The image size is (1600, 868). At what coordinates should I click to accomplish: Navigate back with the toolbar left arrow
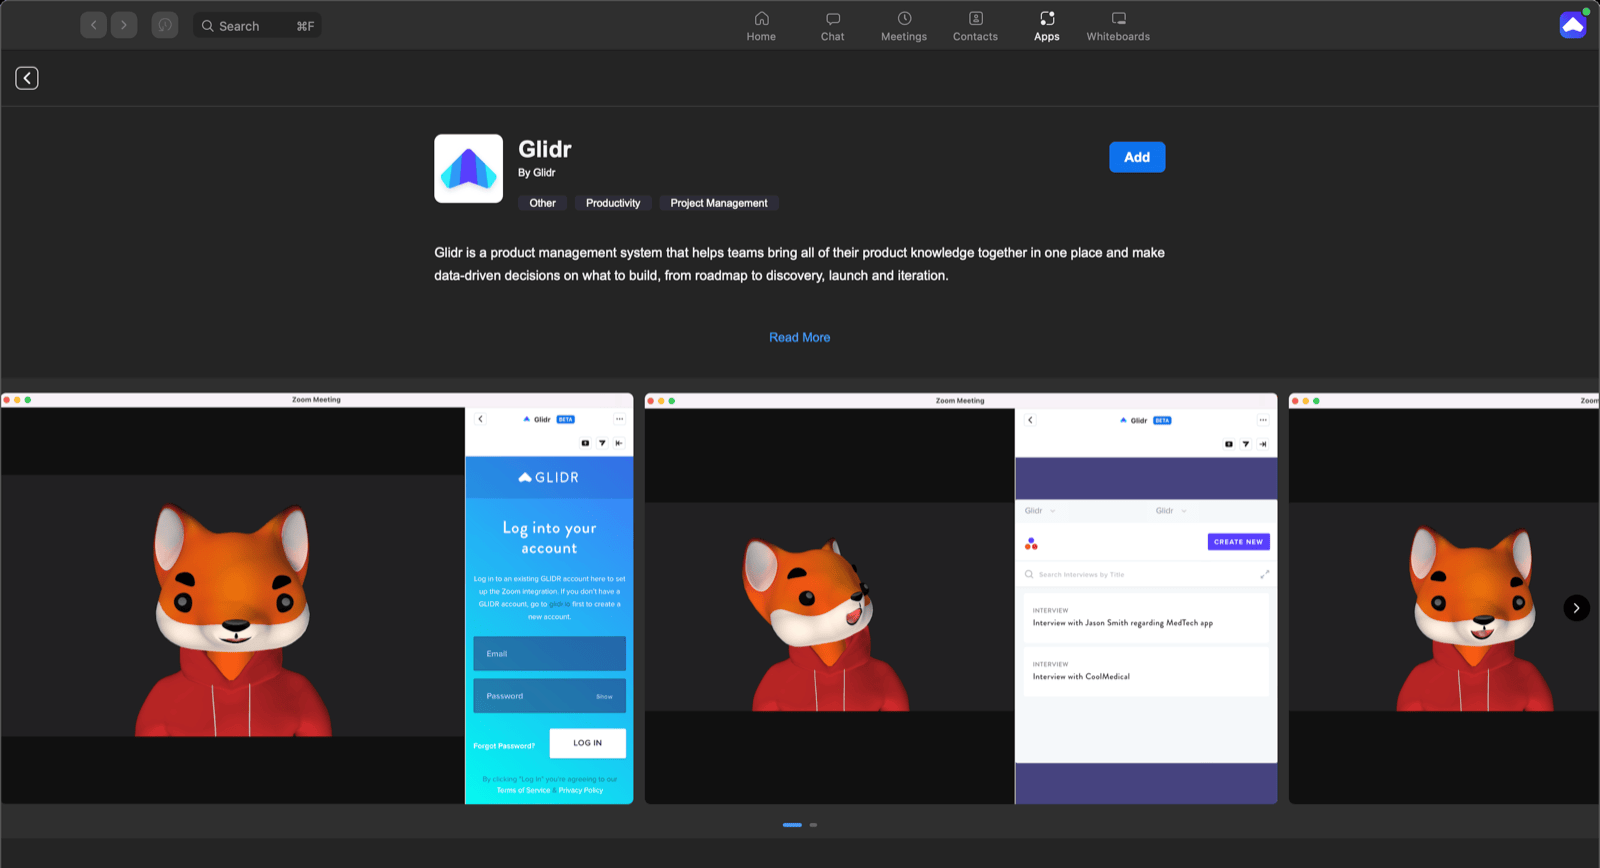point(93,25)
